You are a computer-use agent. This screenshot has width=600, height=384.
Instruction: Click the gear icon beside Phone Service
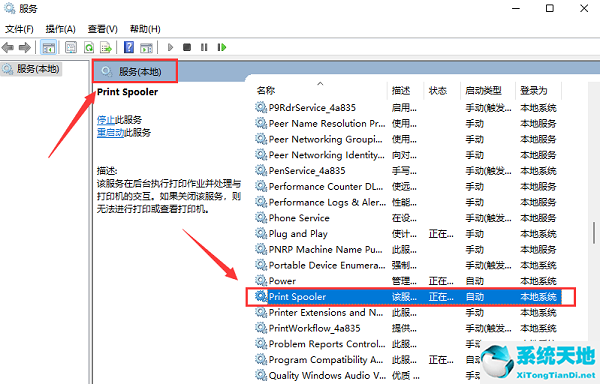click(x=261, y=217)
